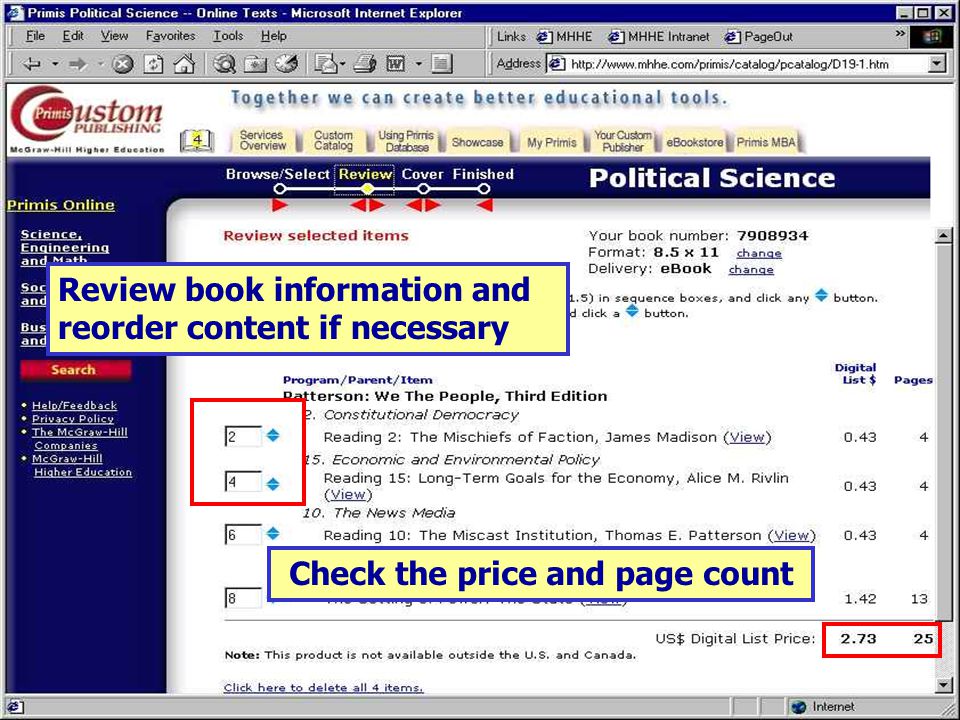Switch to My Primis tab

(552, 143)
